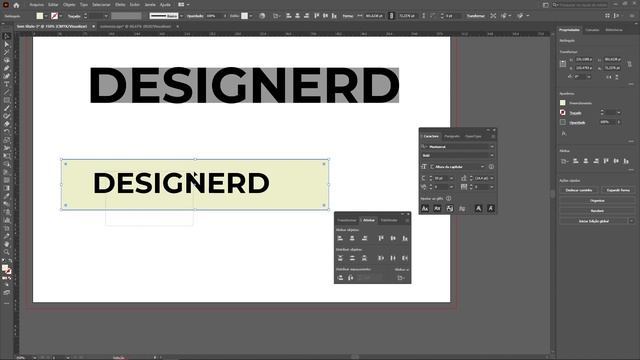Click vertical align top in Alinhar panel

(x=381, y=238)
